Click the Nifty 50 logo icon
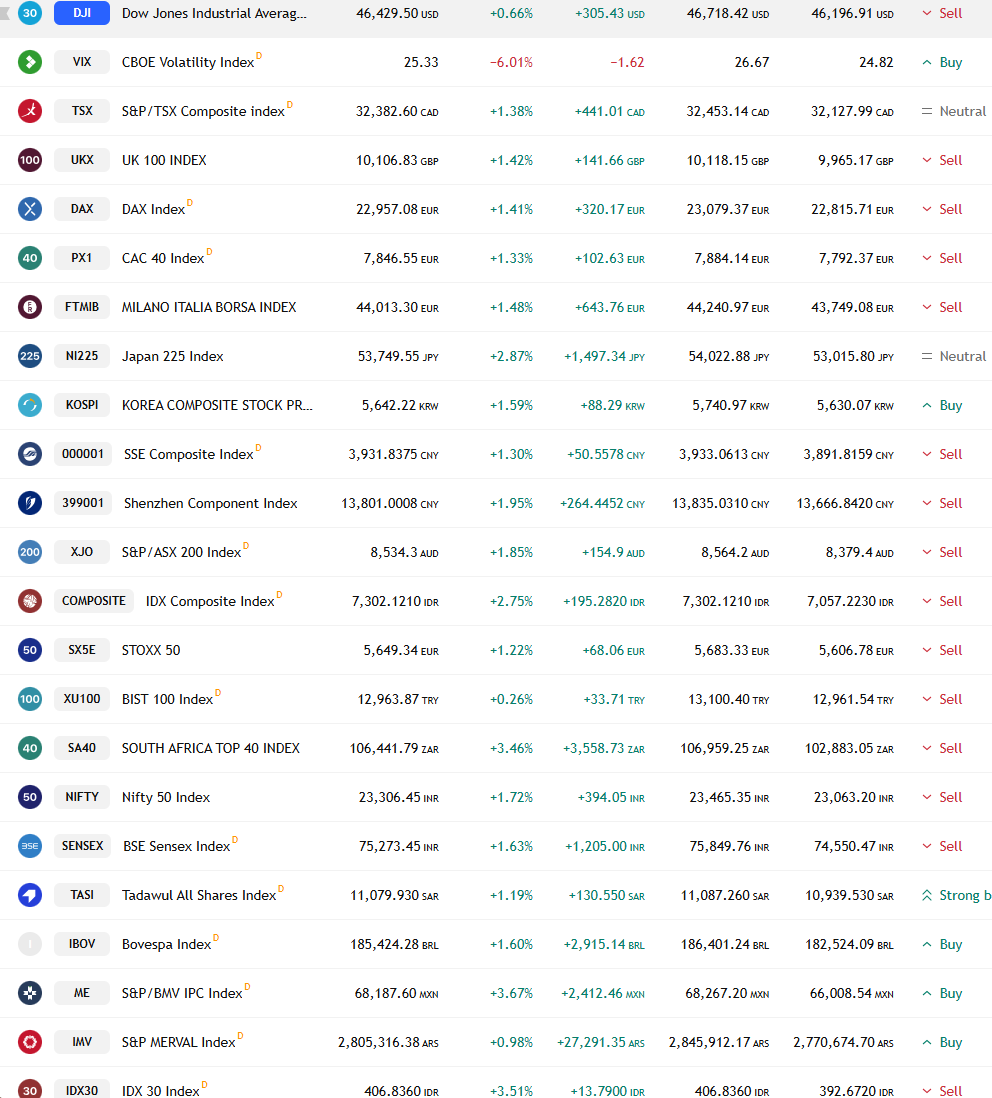 coord(29,797)
